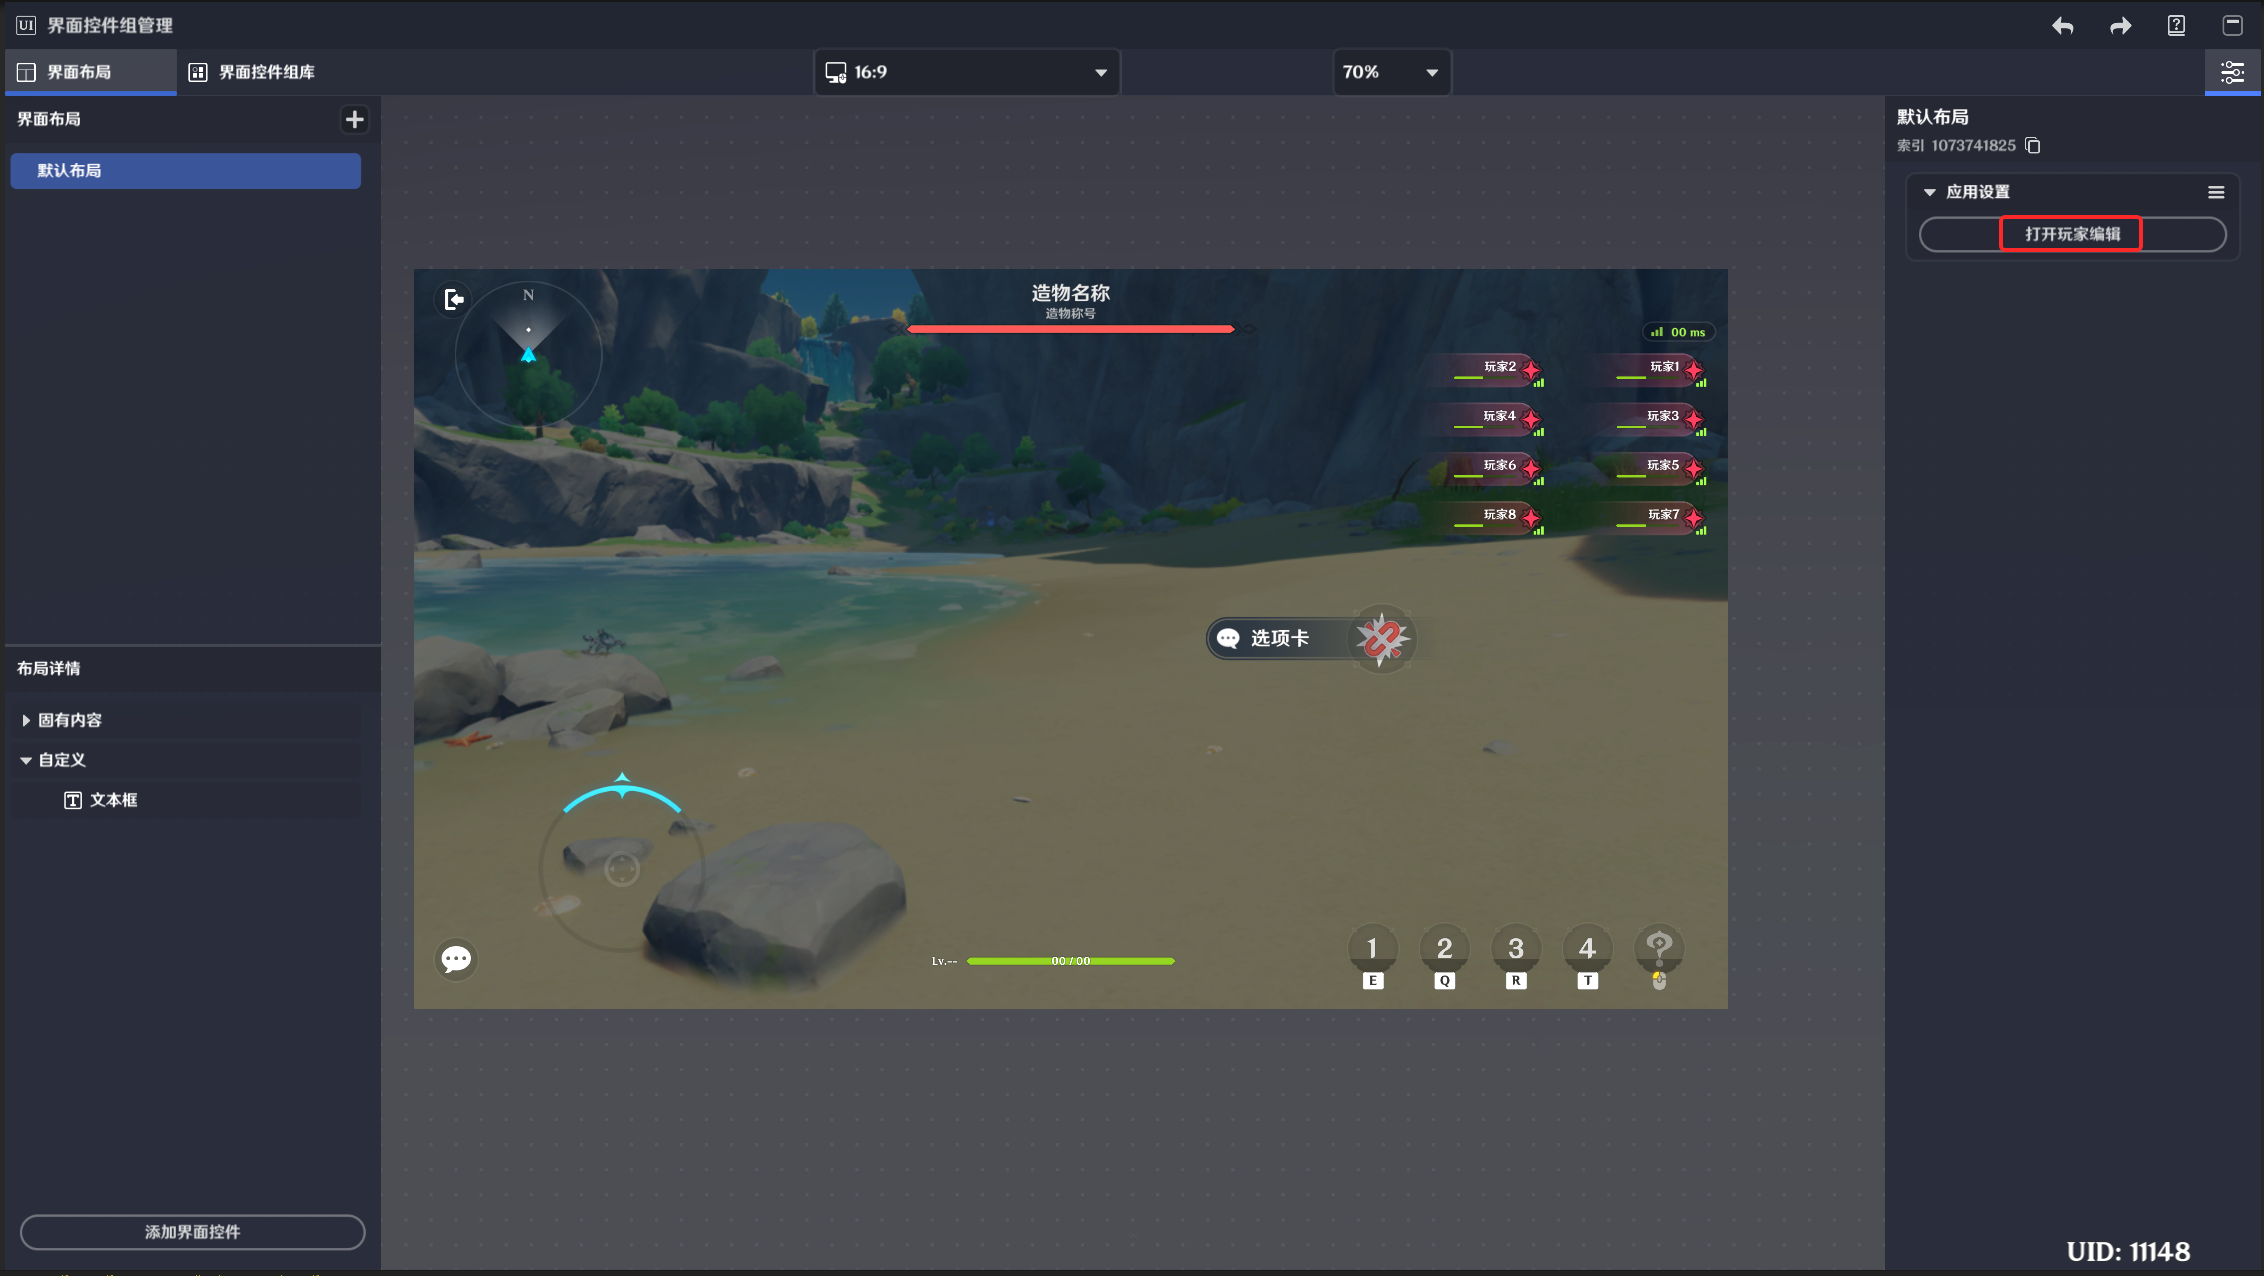Open the help question mark icon
The width and height of the screenshot is (2264, 1276).
(x=2176, y=26)
